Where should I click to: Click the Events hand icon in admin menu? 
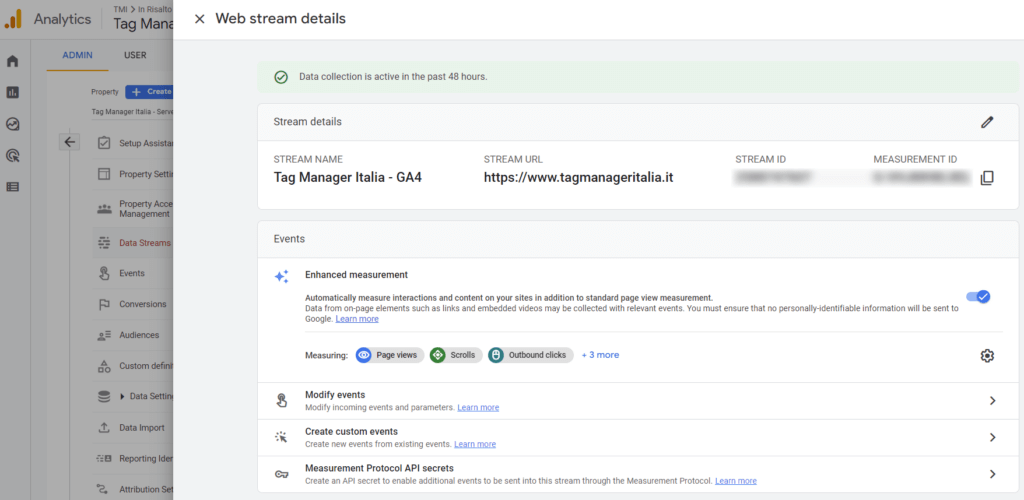[104, 273]
